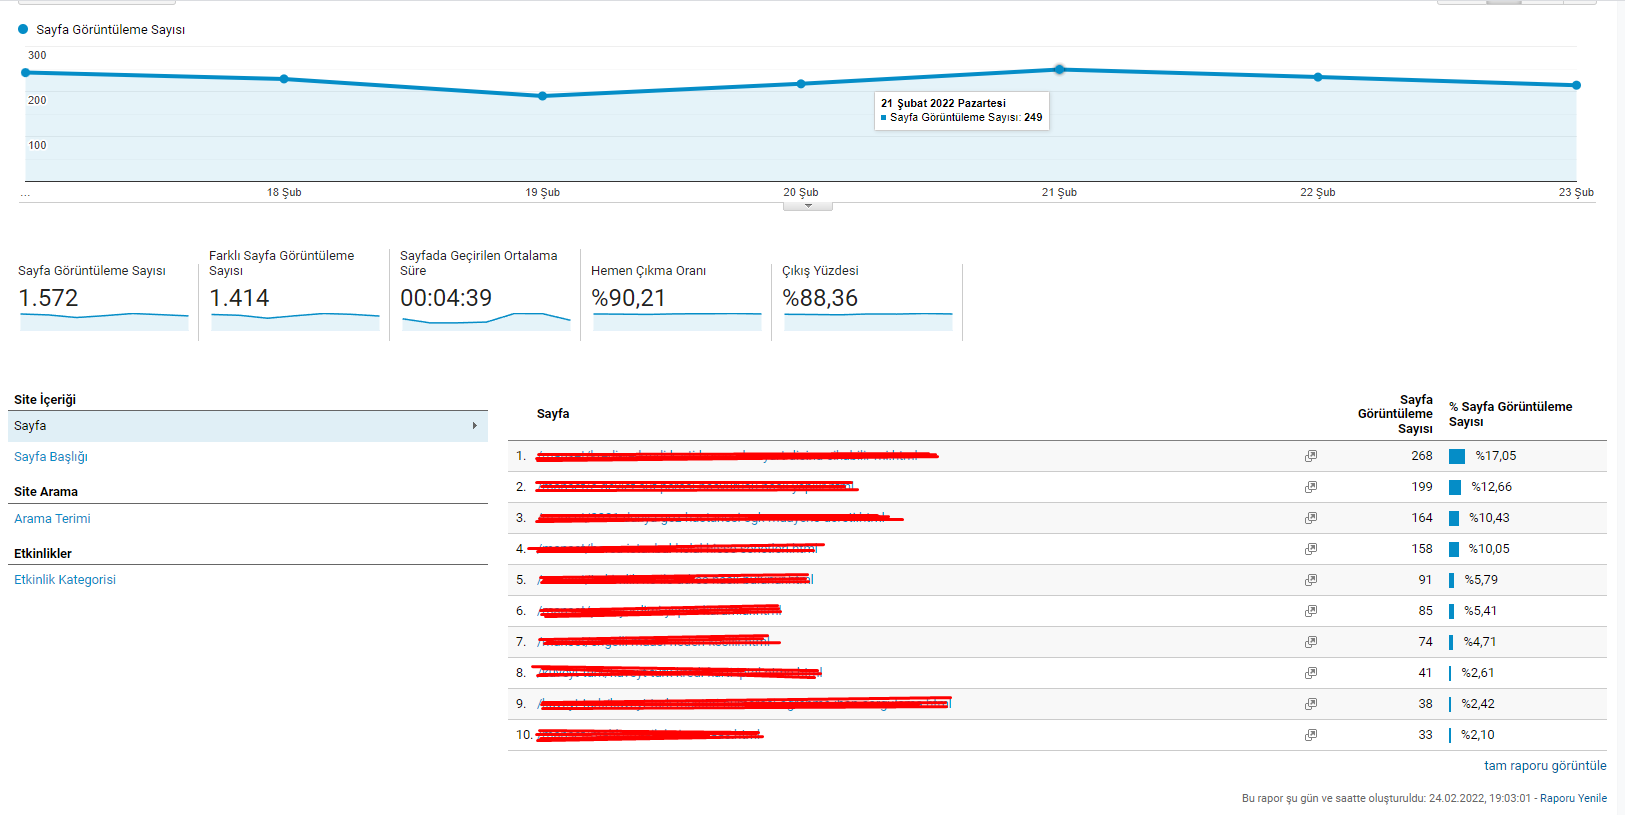Select Sayfa Başlığı under Site İçeriği
The width and height of the screenshot is (1625, 815).
51,457
